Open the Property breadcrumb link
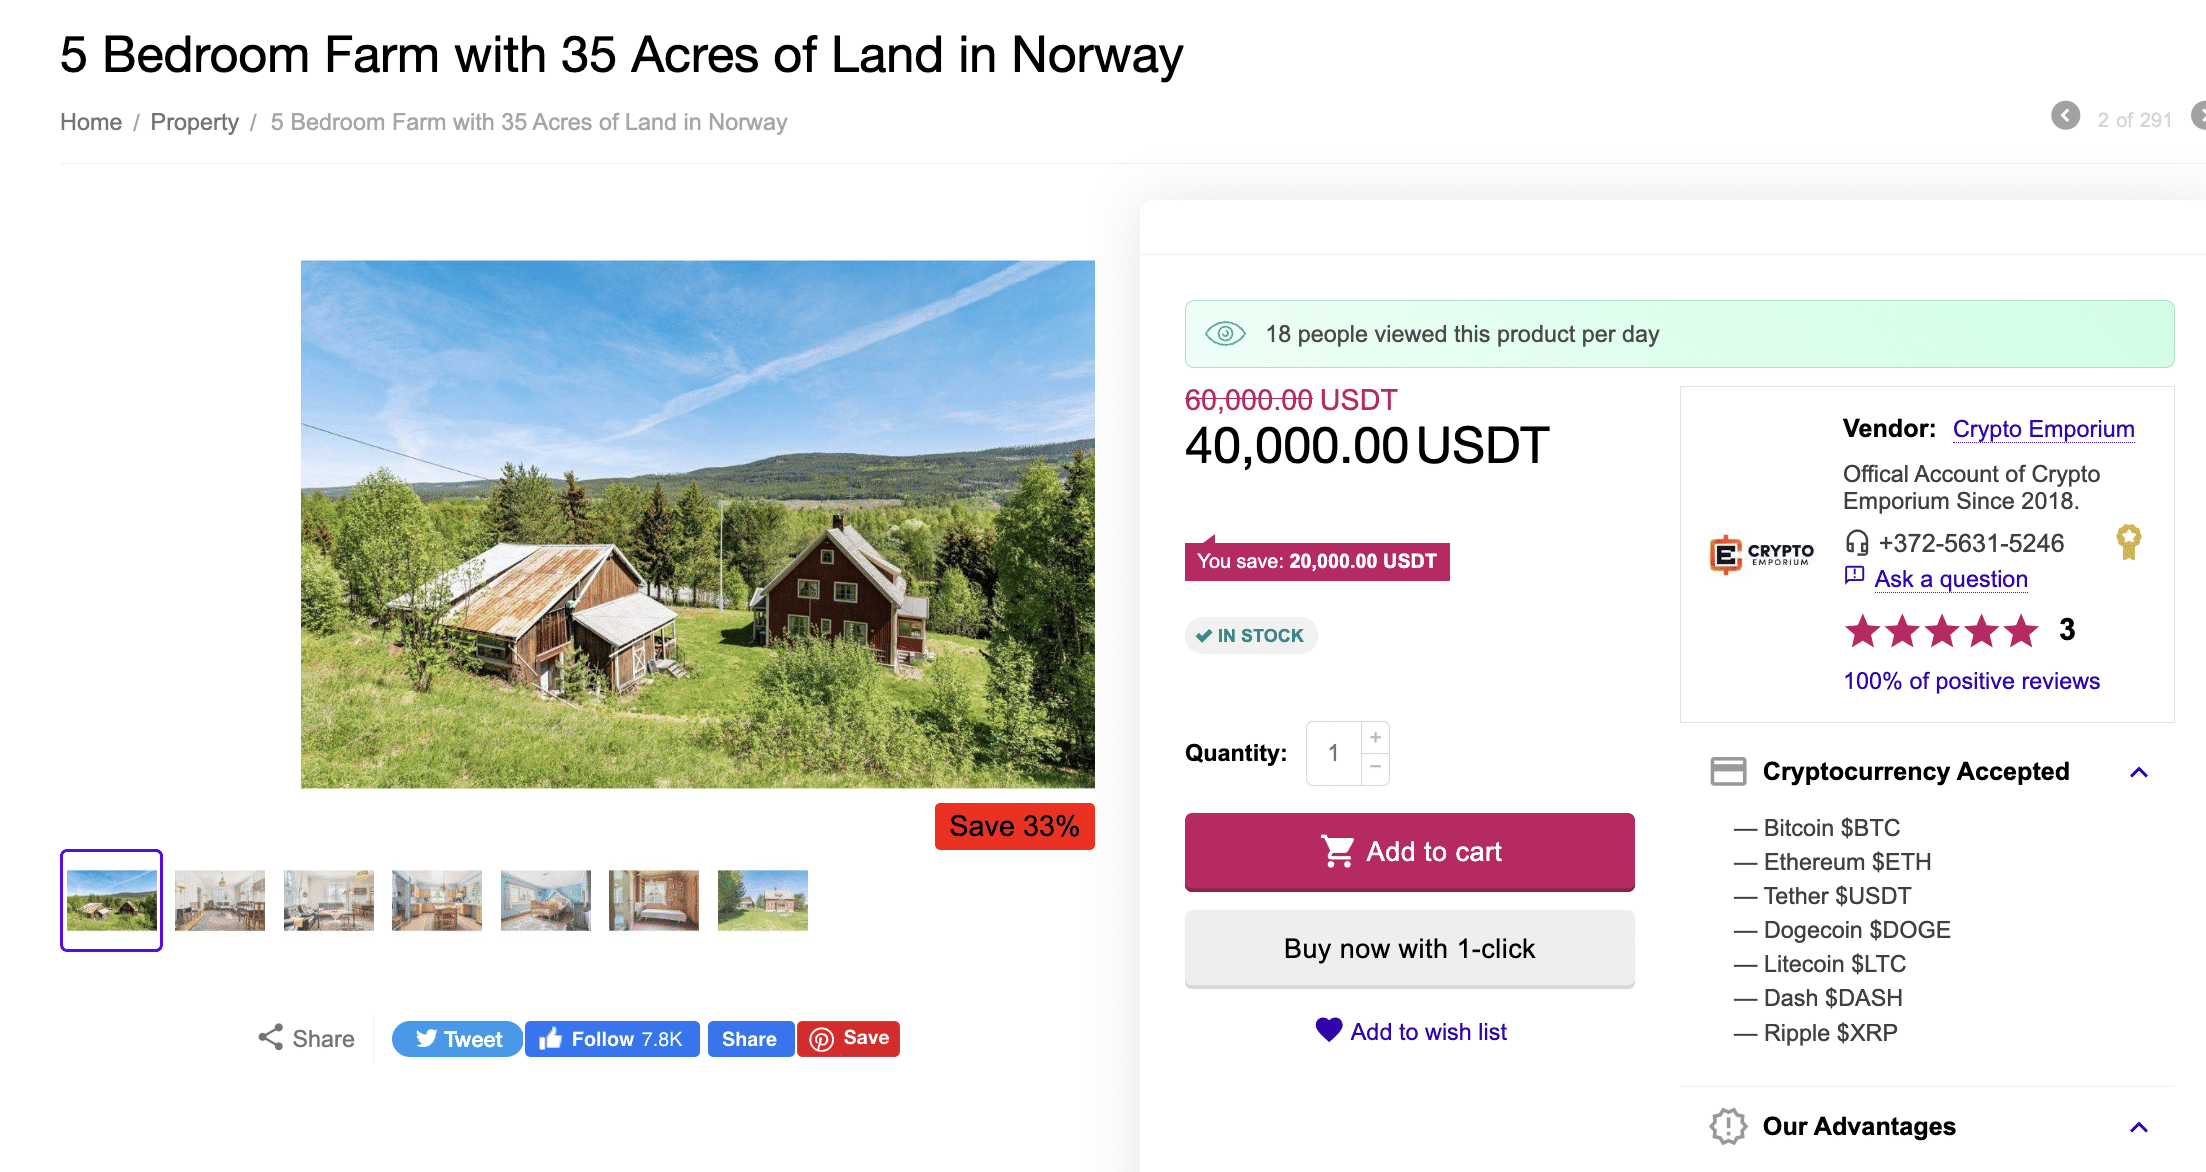2206x1172 pixels. point(194,122)
